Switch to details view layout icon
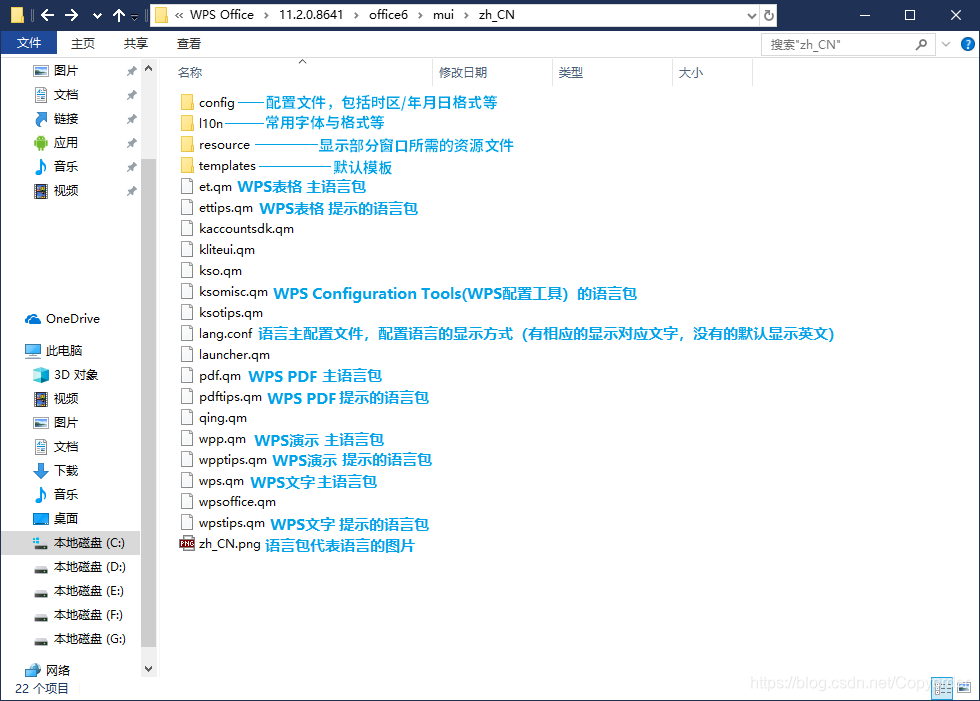980x701 pixels. [942, 689]
